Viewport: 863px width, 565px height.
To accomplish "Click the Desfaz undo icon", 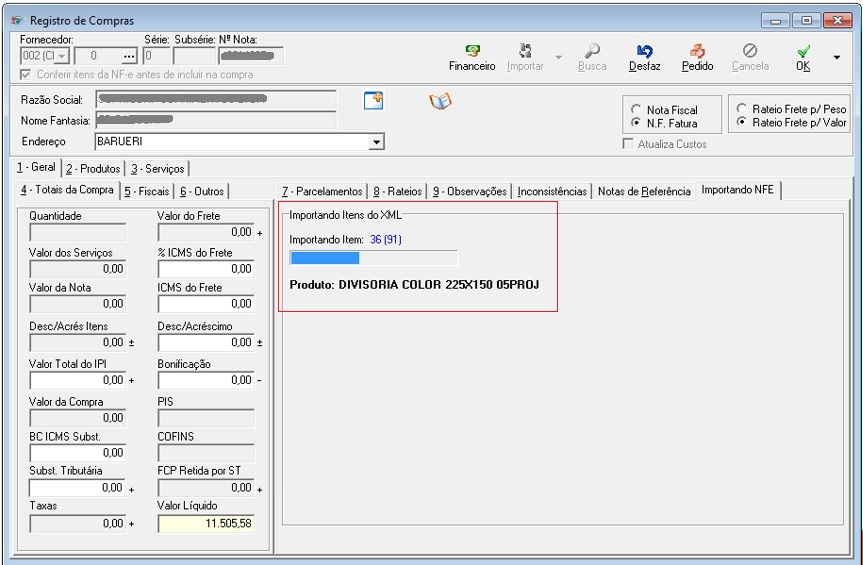I will (644, 52).
